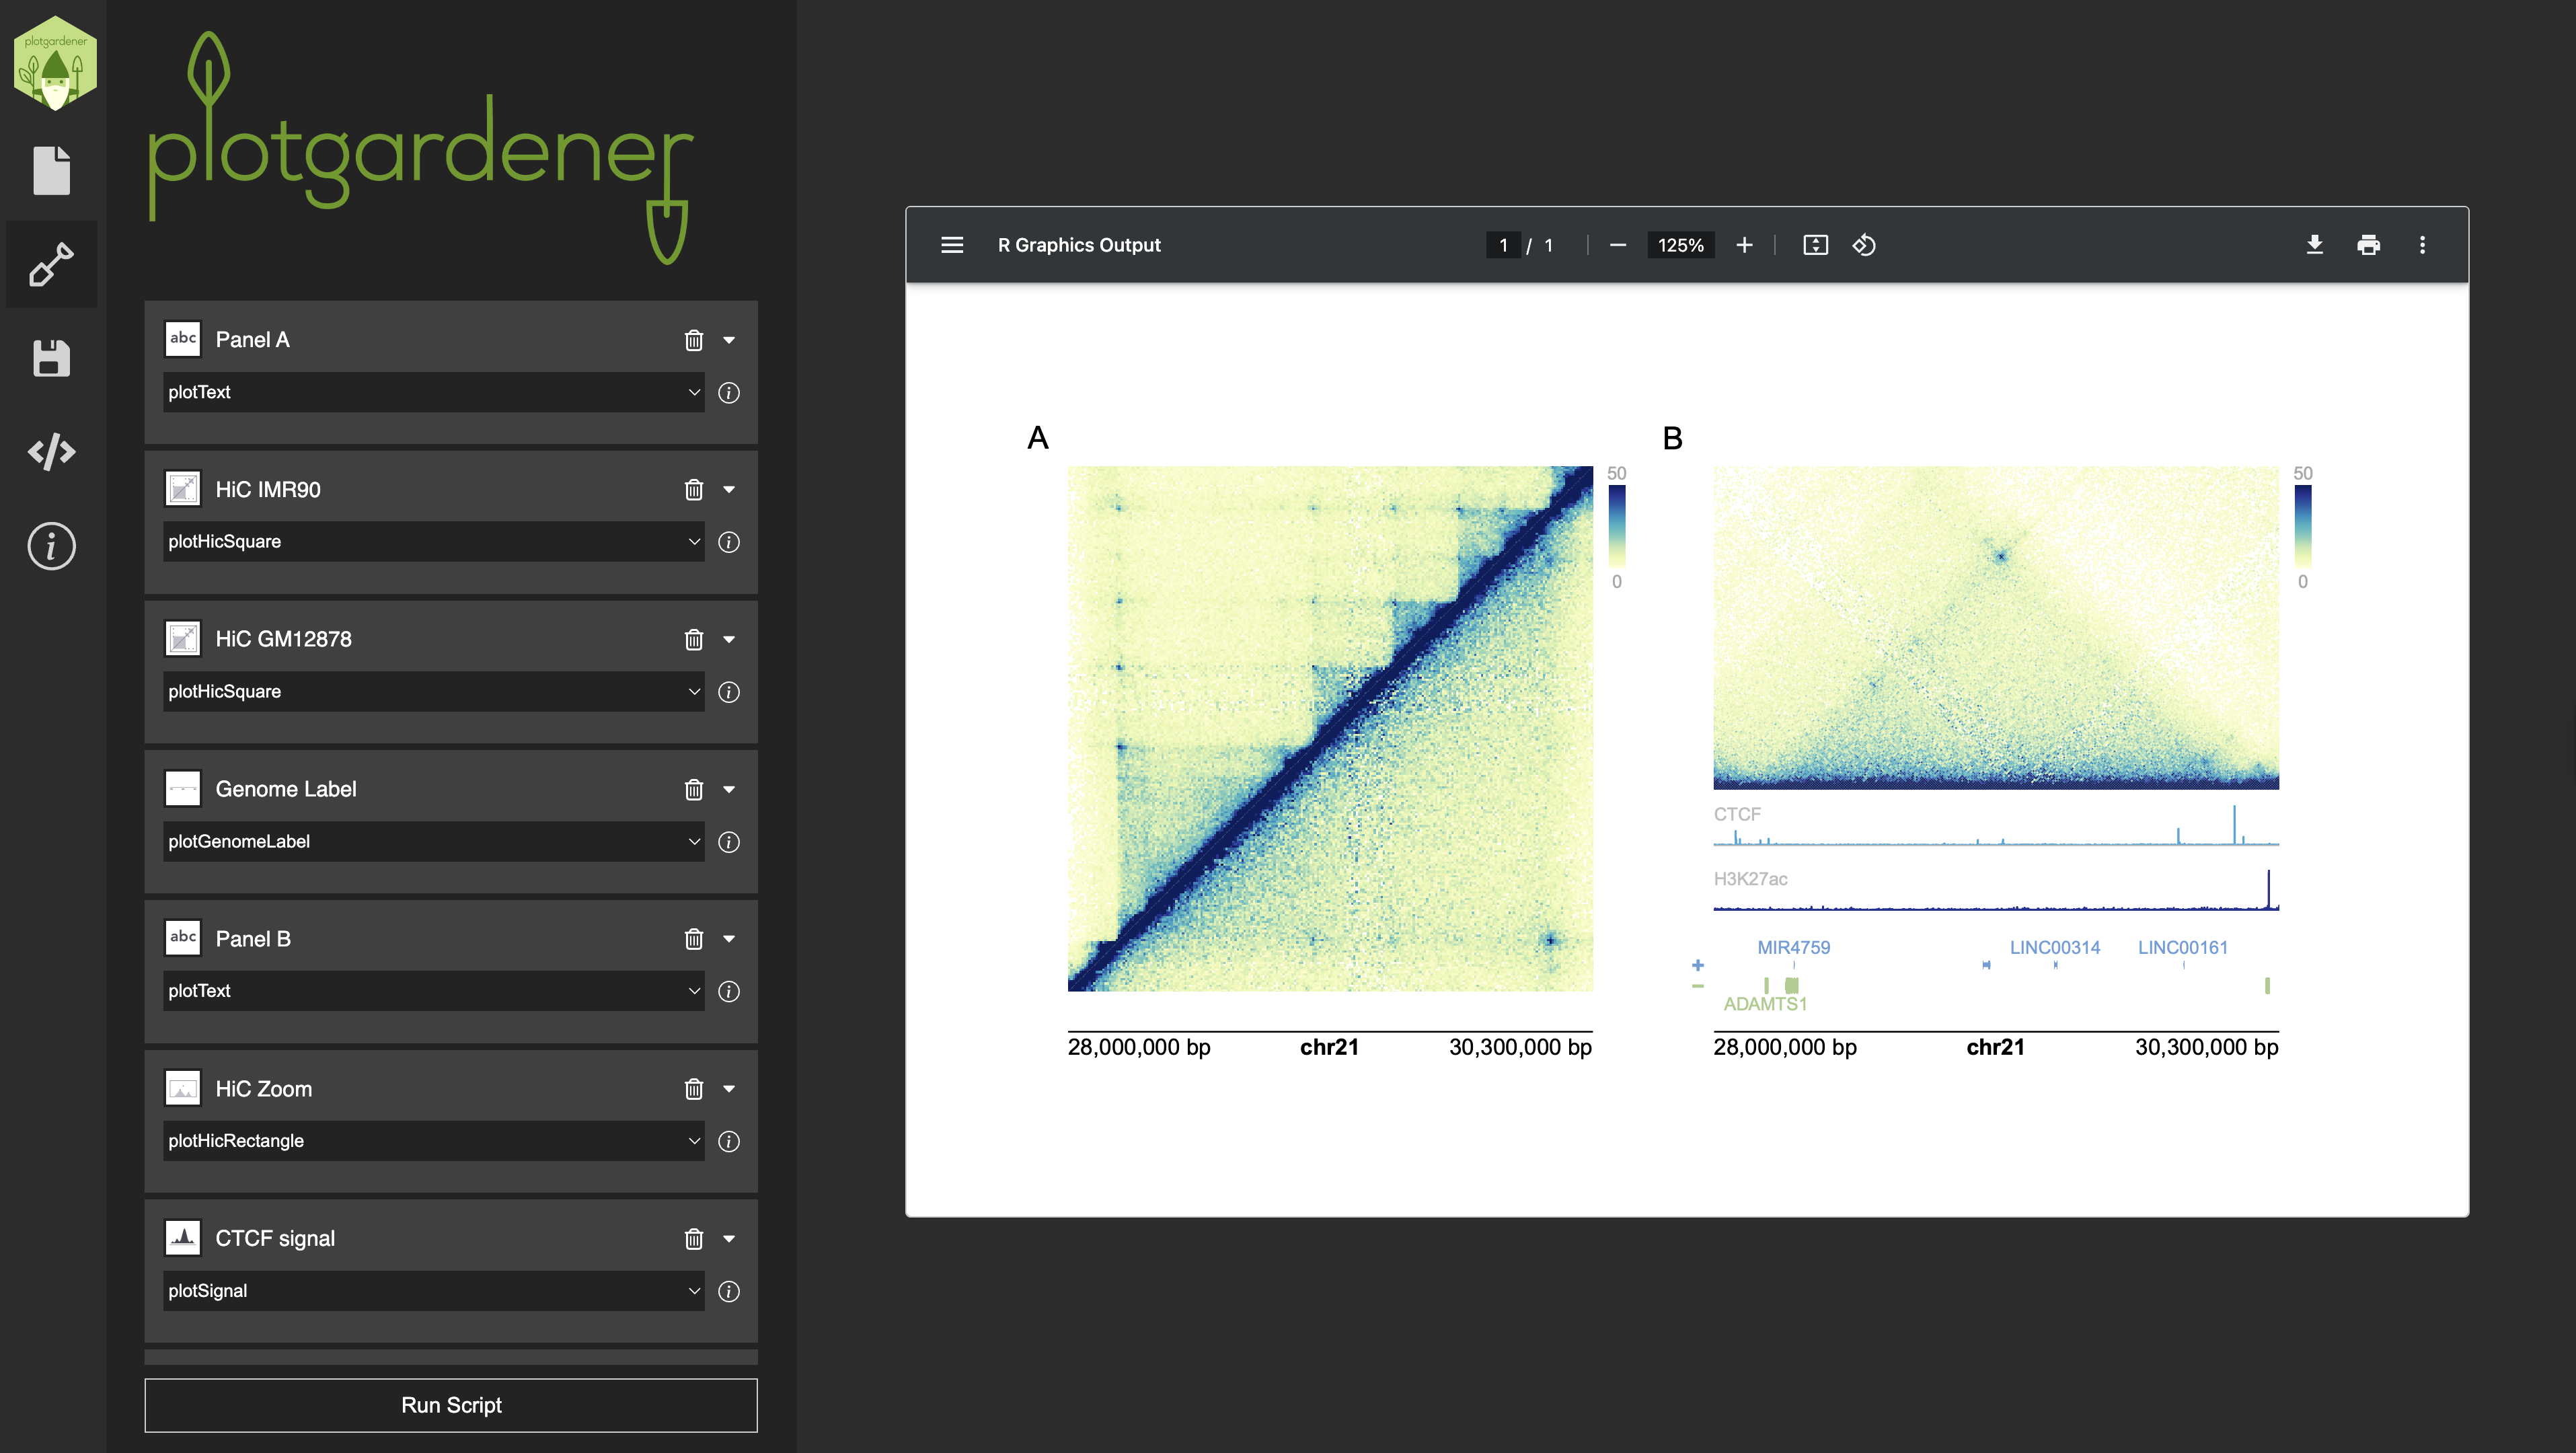This screenshot has width=2576, height=1453.
Task: Zoom in the PDF viewer
Action: (x=1744, y=245)
